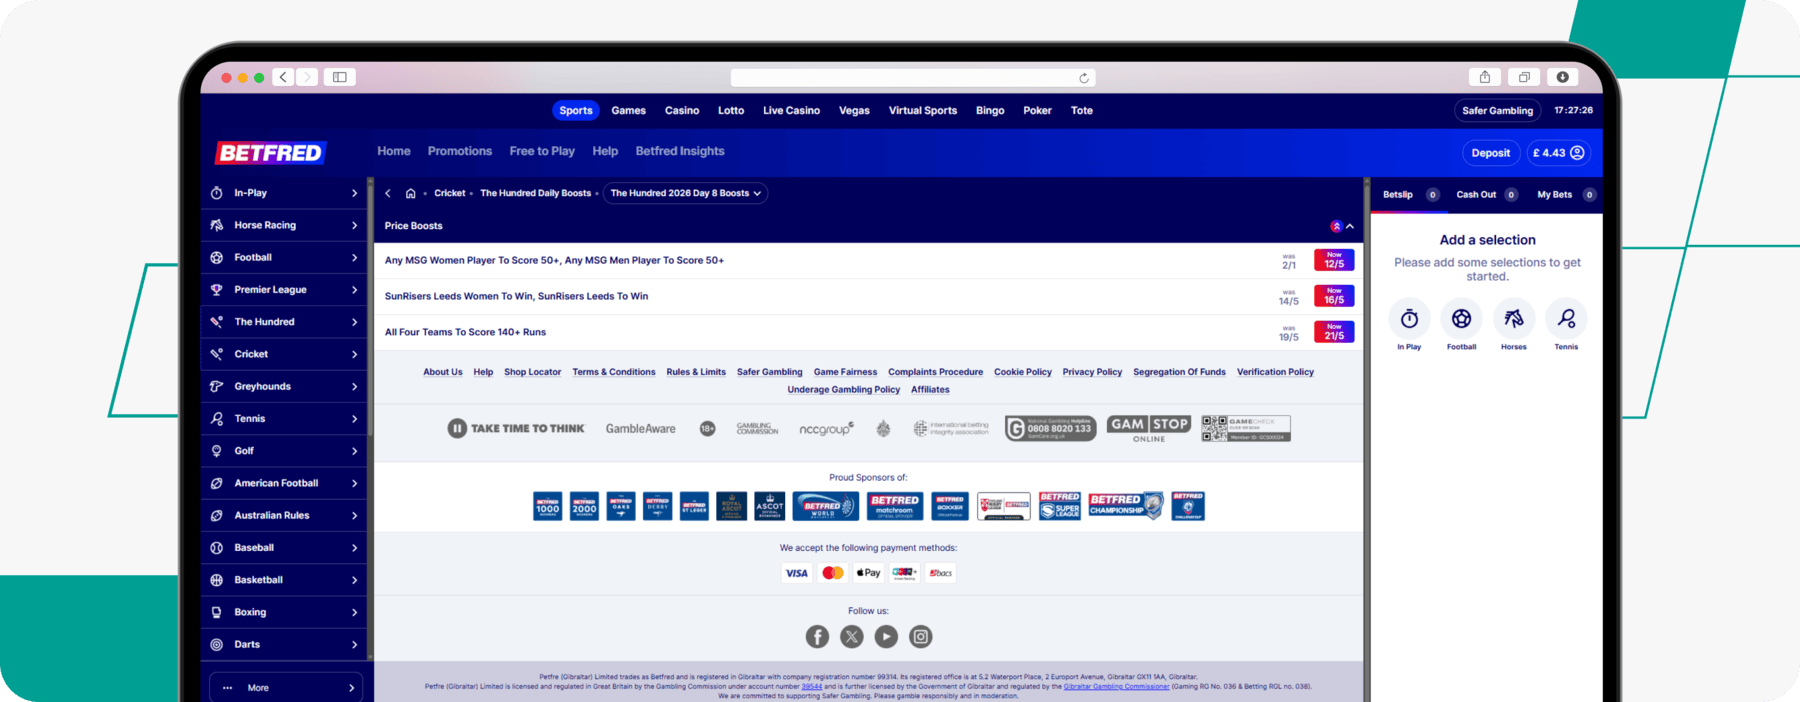The width and height of the screenshot is (1800, 702).
Task: Open Betfred Insights in main nav
Action: coord(680,151)
